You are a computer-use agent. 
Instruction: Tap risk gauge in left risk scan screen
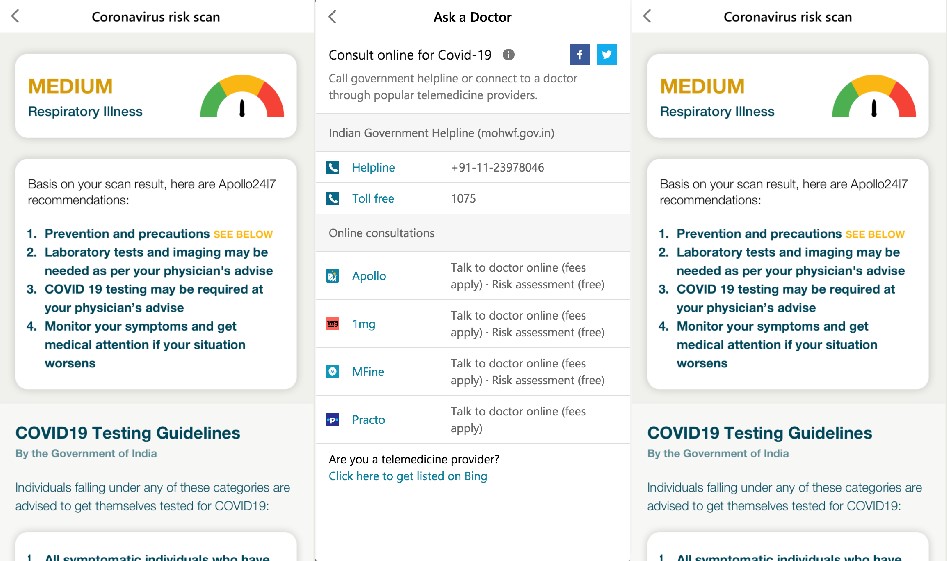242,96
